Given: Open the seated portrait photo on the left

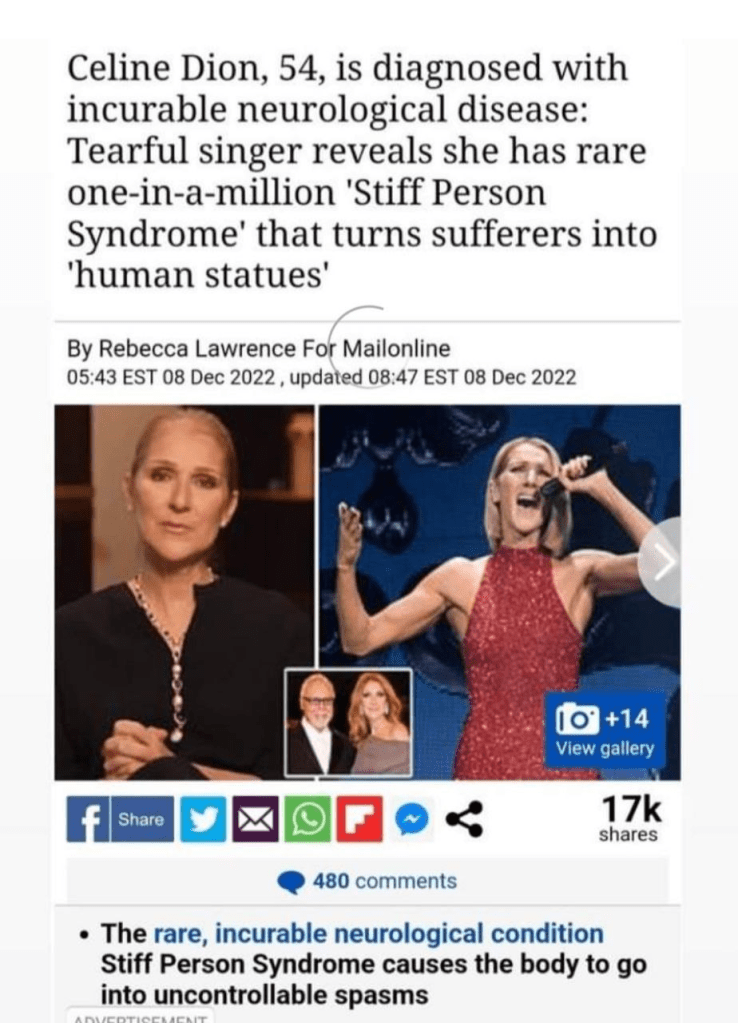Looking at the screenshot, I should [x=184, y=592].
